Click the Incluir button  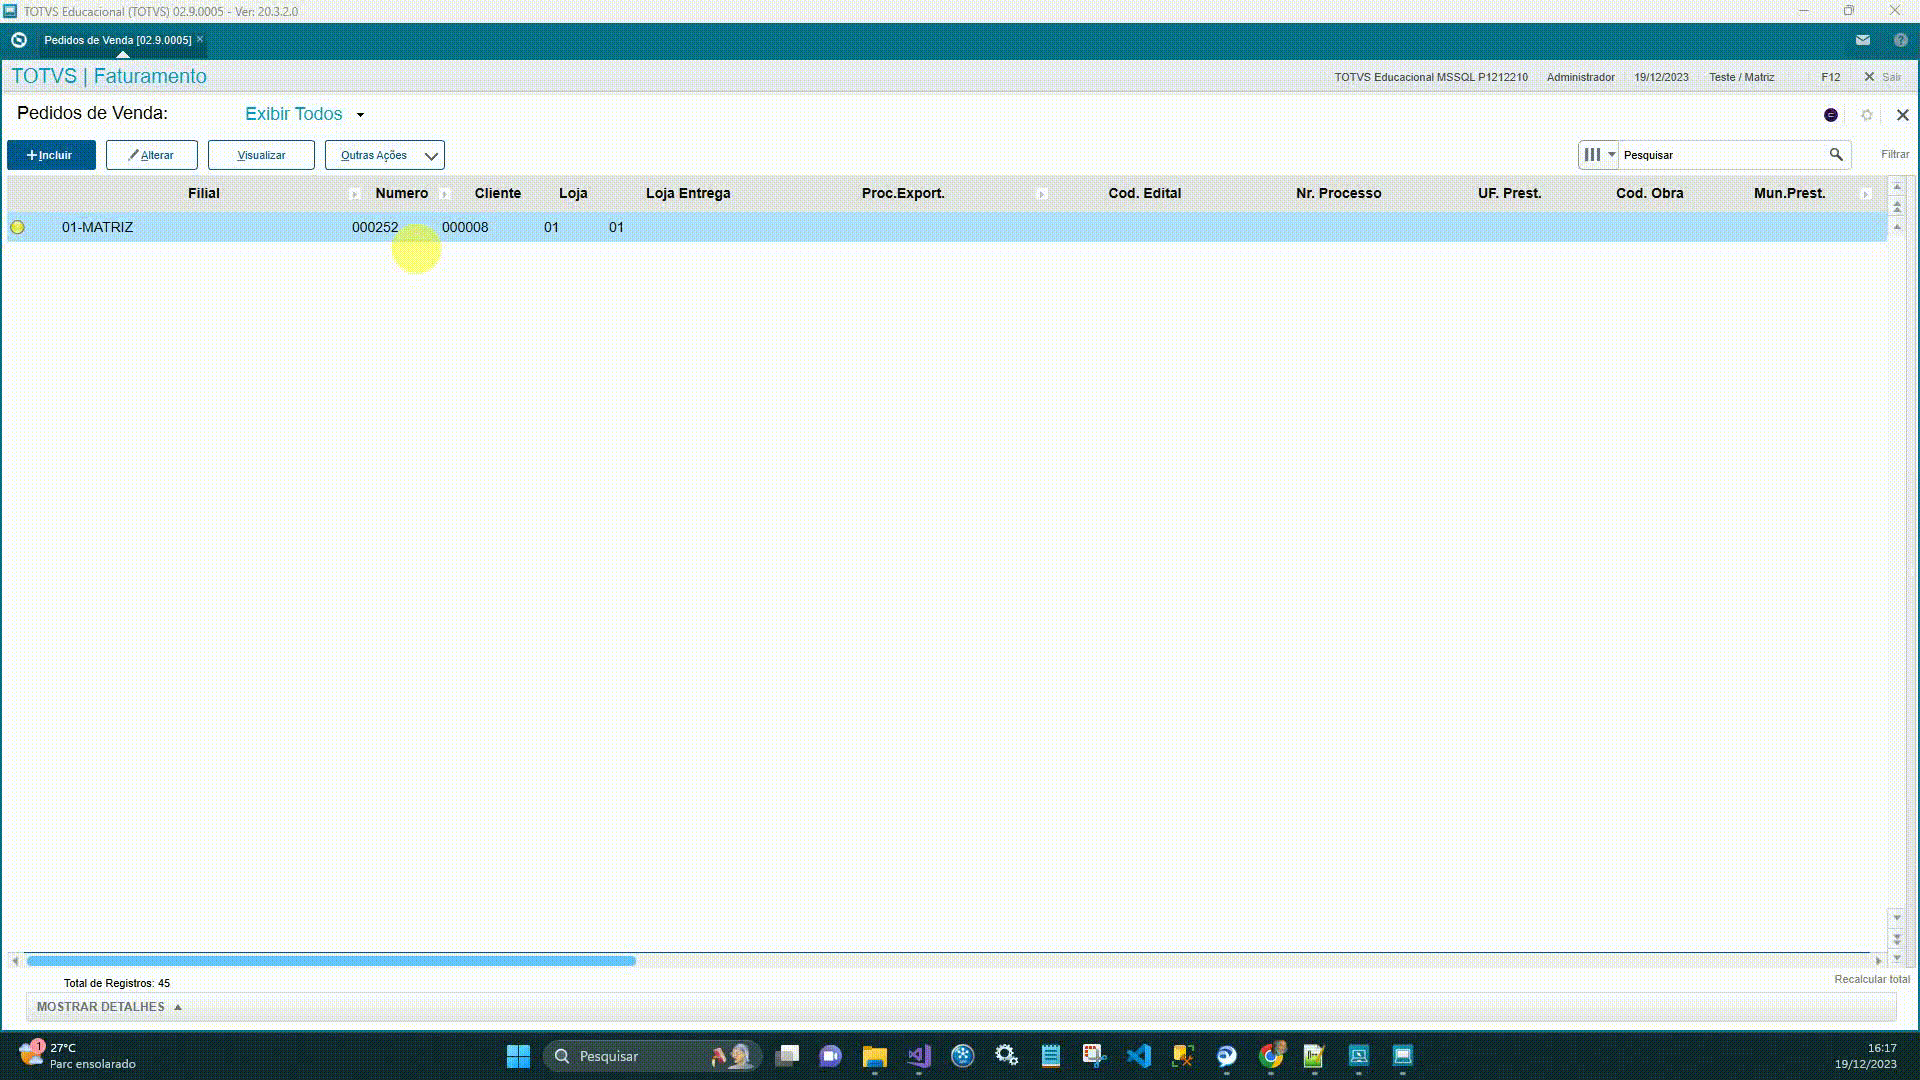pos(51,155)
